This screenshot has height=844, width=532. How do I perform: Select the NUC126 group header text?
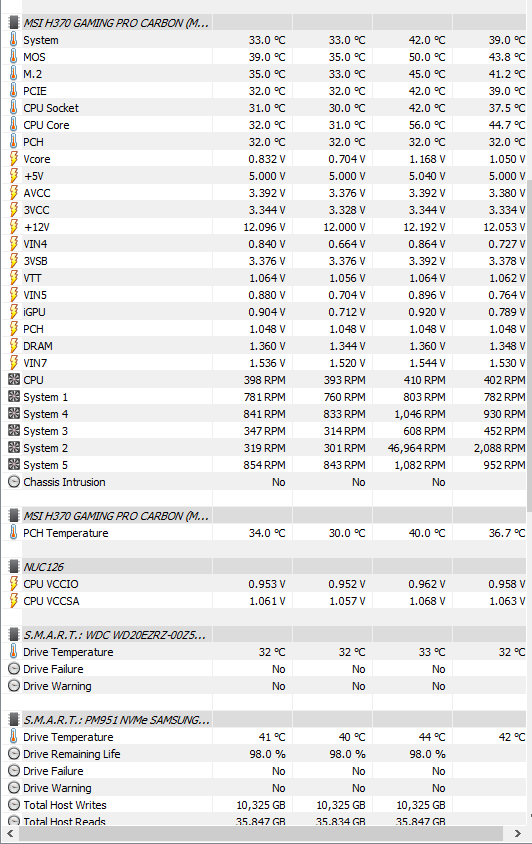[x=43, y=567]
